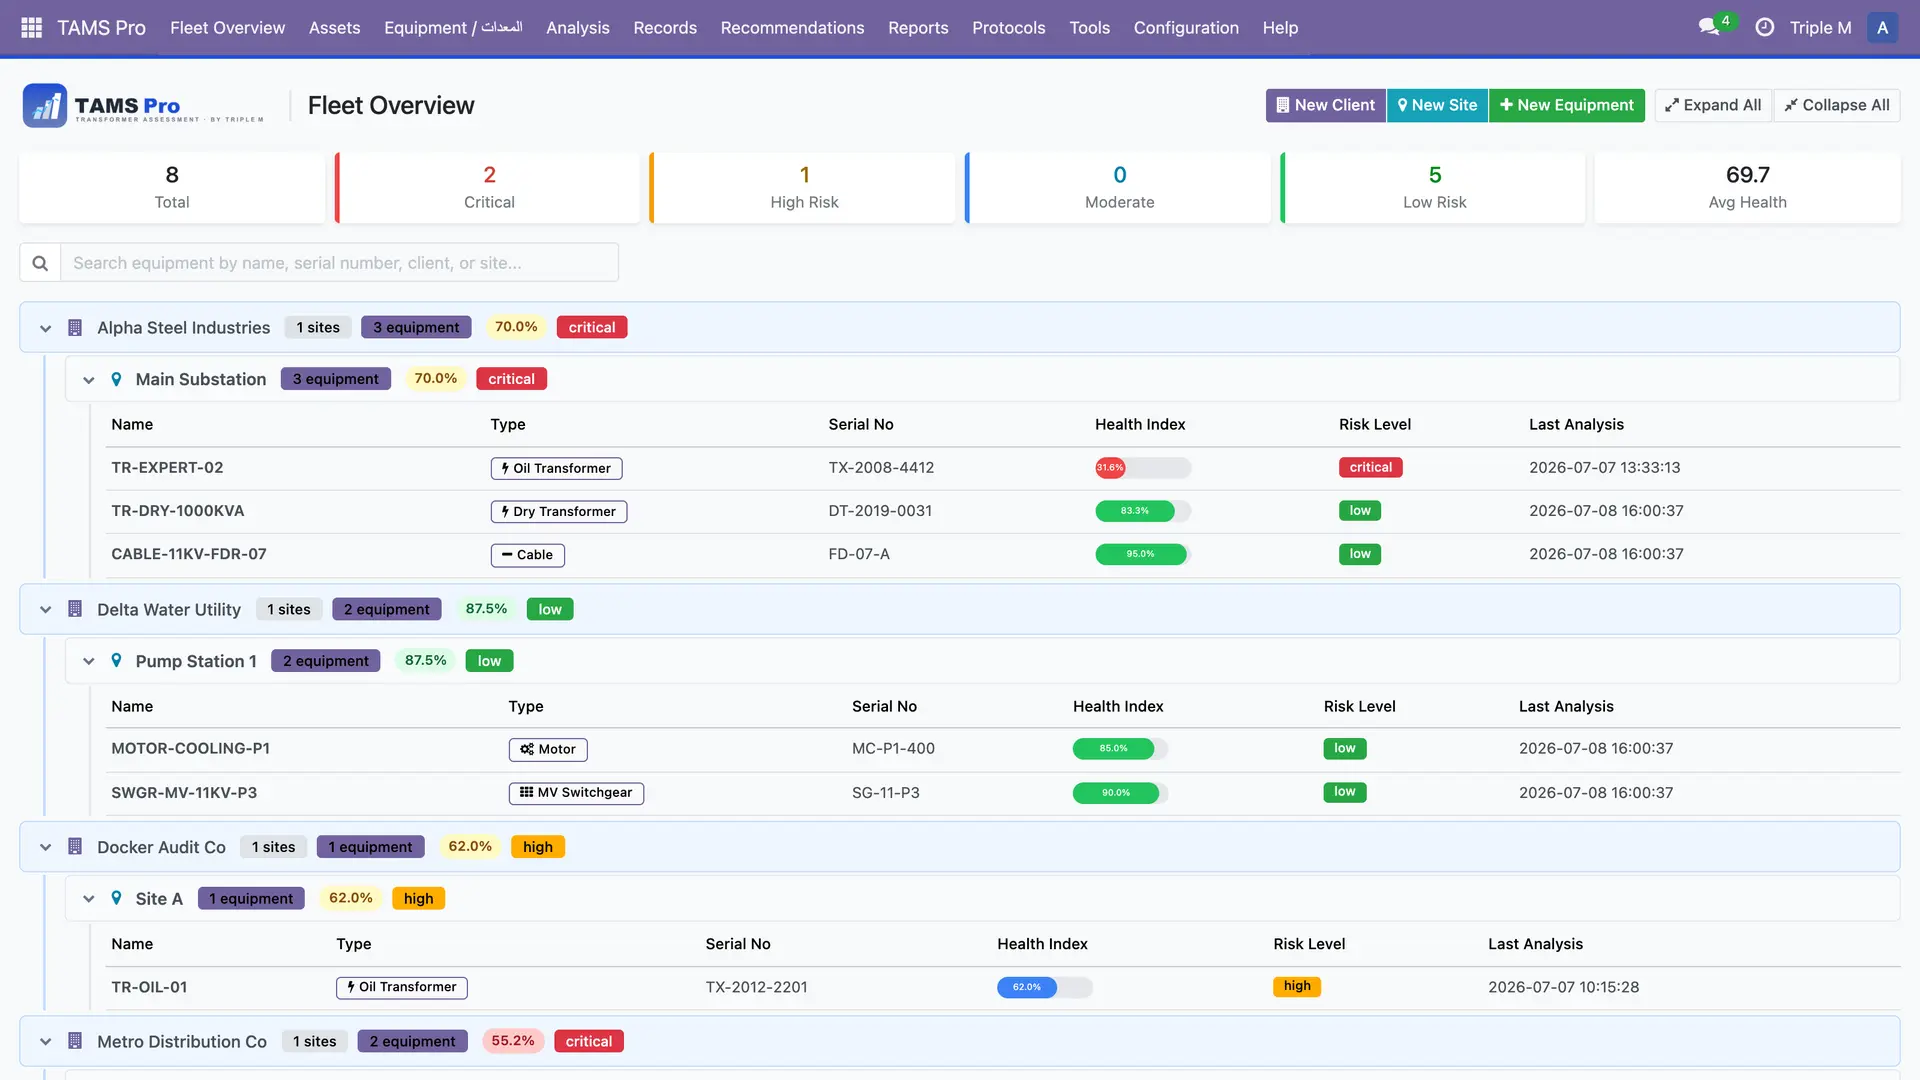
Task: Click Metro Distribution Co building icon
Action: pos(75,1041)
